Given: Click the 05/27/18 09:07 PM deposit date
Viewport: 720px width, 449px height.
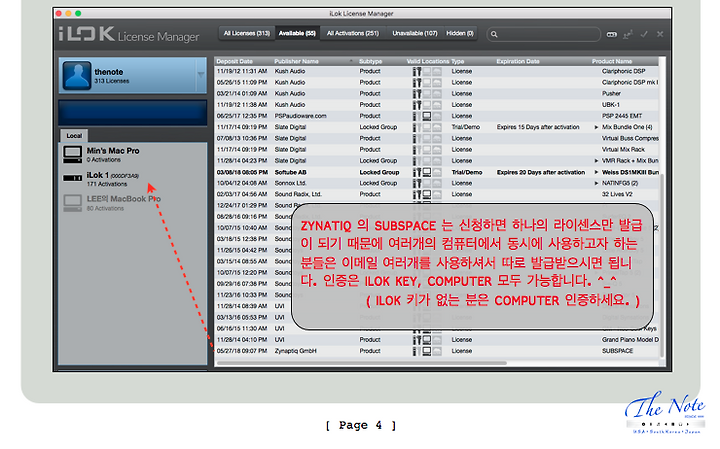Looking at the screenshot, I should (x=242, y=351).
